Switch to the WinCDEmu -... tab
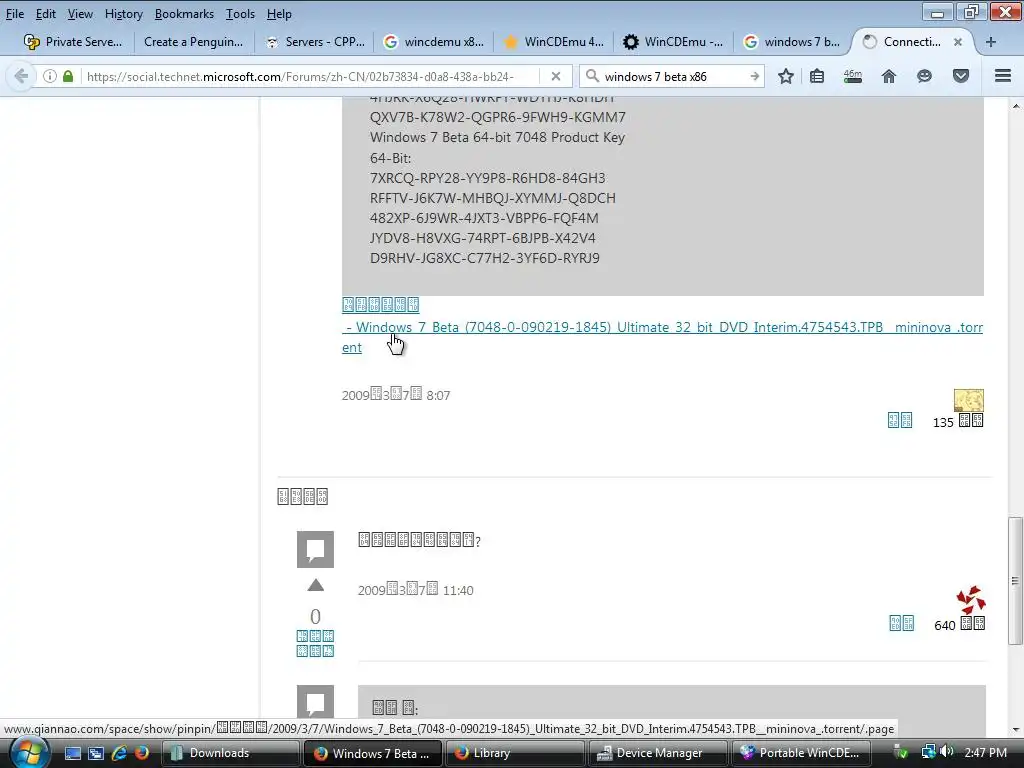The width and height of the screenshot is (1024, 768). [x=674, y=42]
